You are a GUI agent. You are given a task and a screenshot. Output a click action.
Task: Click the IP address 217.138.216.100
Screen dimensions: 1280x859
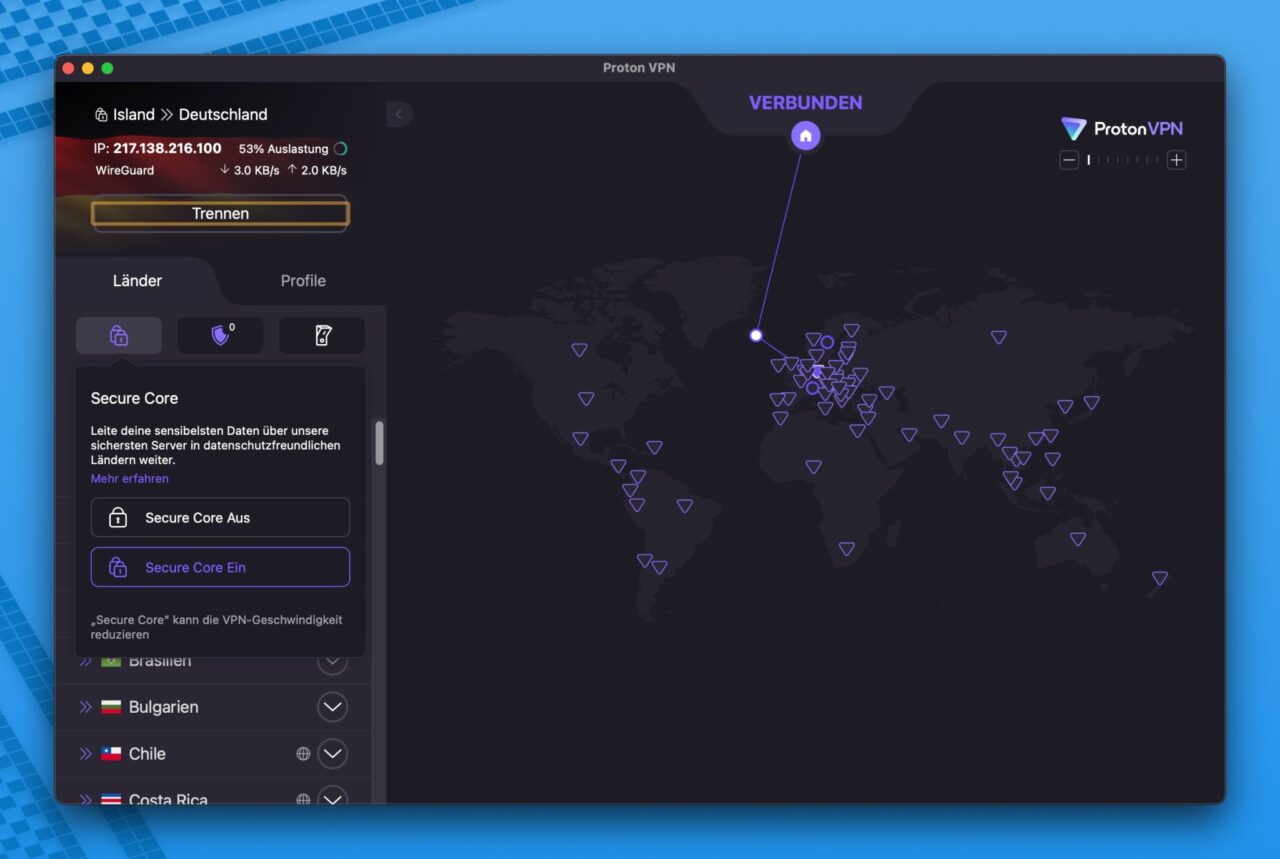tap(167, 148)
